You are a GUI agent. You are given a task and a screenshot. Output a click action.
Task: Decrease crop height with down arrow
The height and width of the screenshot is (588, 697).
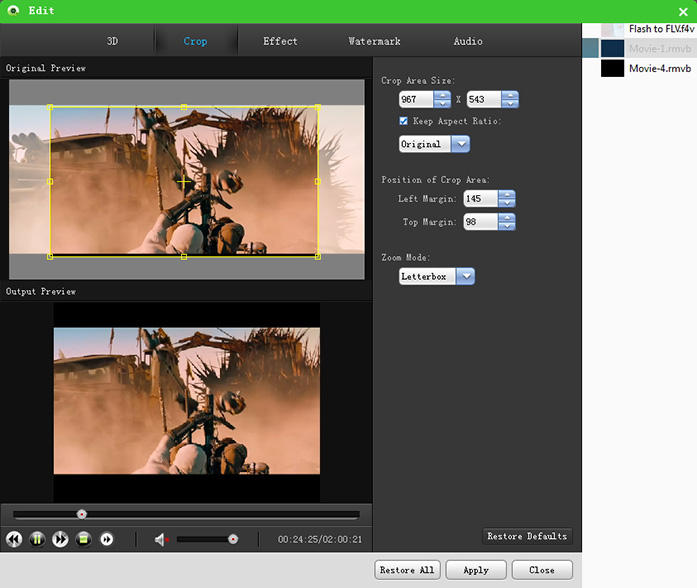pyautogui.click(x=510, y=104)
